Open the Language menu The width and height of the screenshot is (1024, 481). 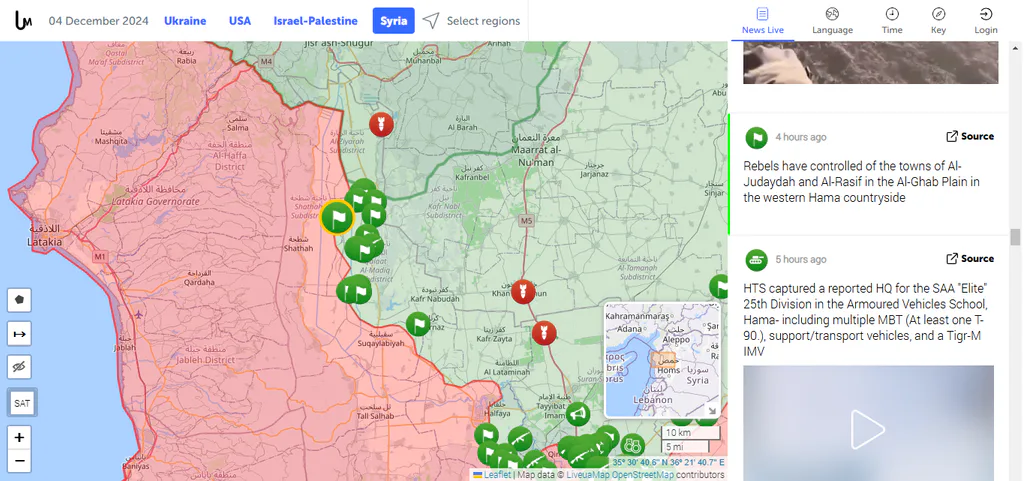pyautogui.click(x=832, y=20)
